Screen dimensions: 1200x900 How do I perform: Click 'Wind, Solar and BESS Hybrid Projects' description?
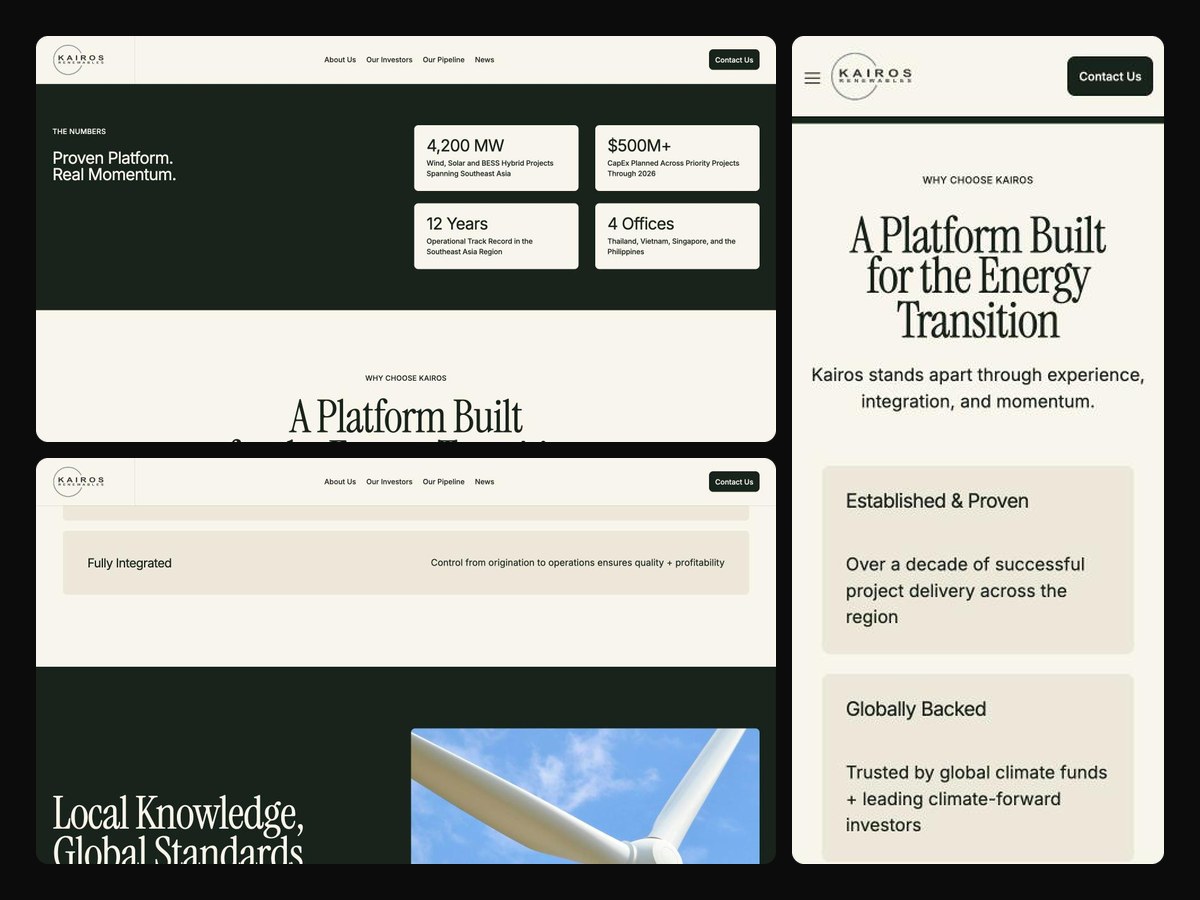click(x=490, y=168)
